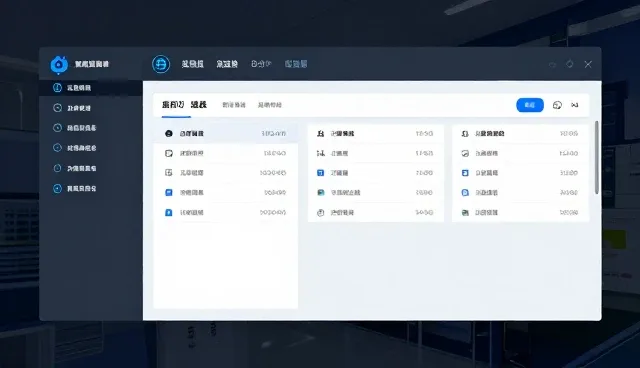640x368 pixels.
Task: Select the fifth sidebar item's circle icon
Action: coord(58,168)
